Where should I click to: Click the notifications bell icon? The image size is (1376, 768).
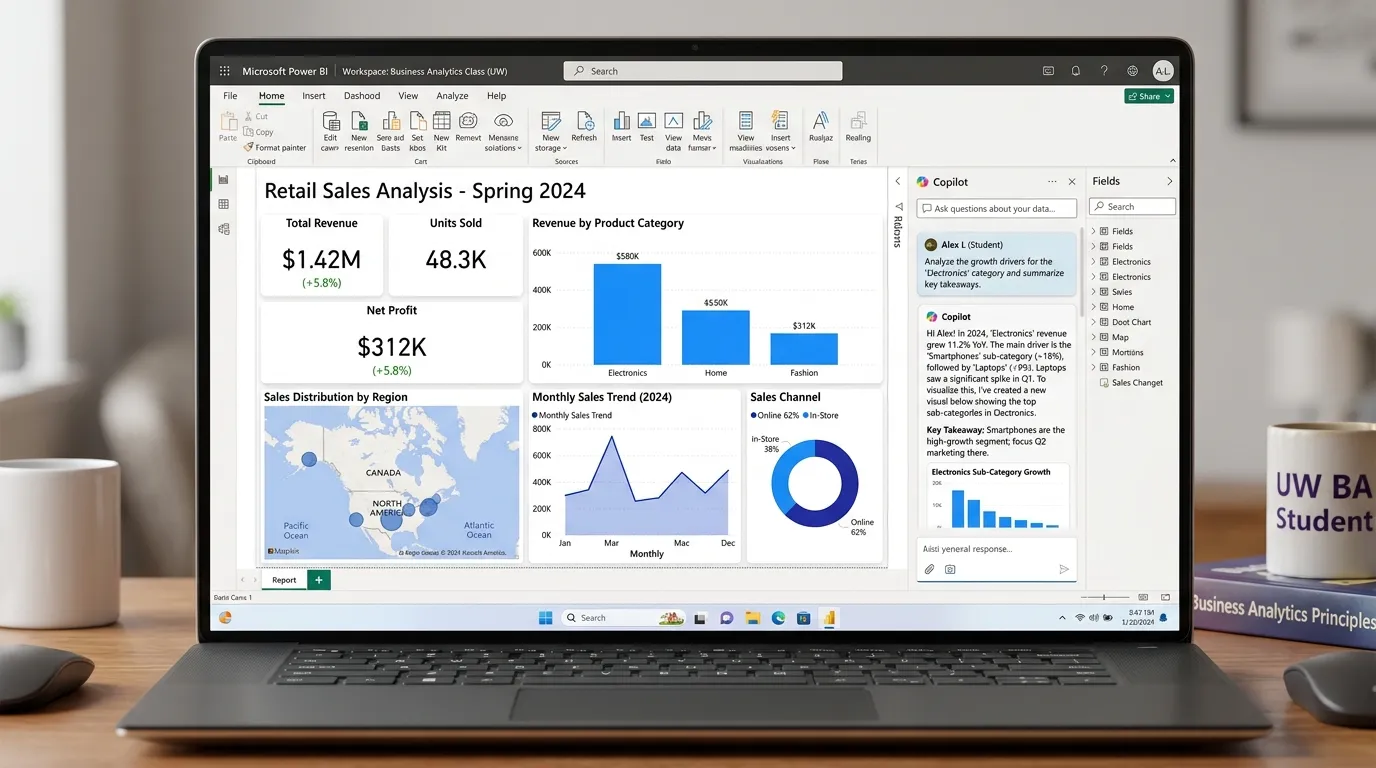tap(1076, 71)
